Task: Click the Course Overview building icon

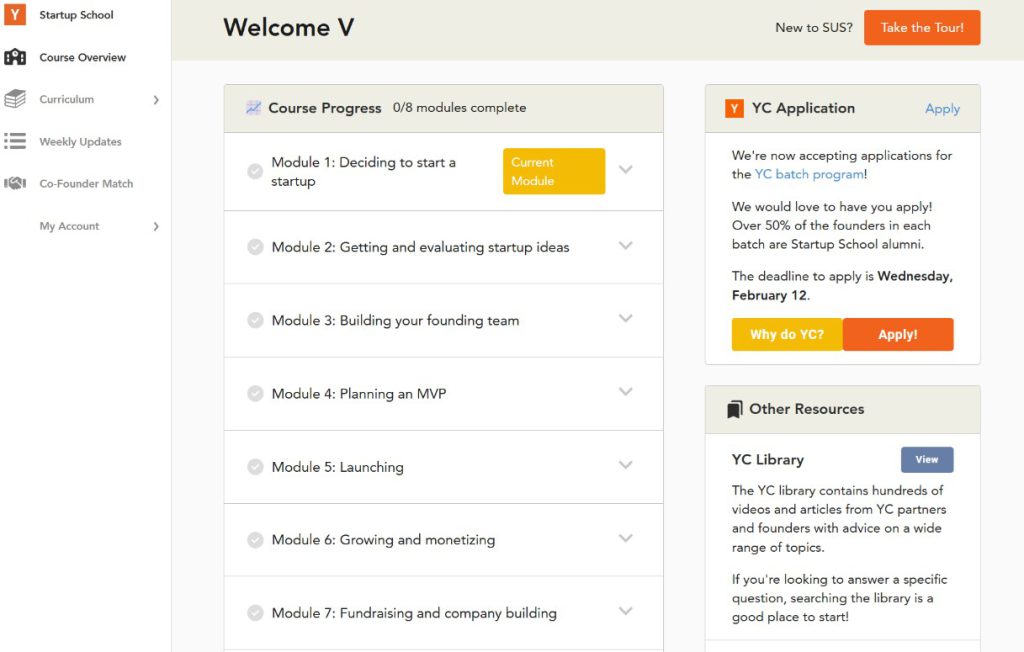Action: tap(15, 57)
